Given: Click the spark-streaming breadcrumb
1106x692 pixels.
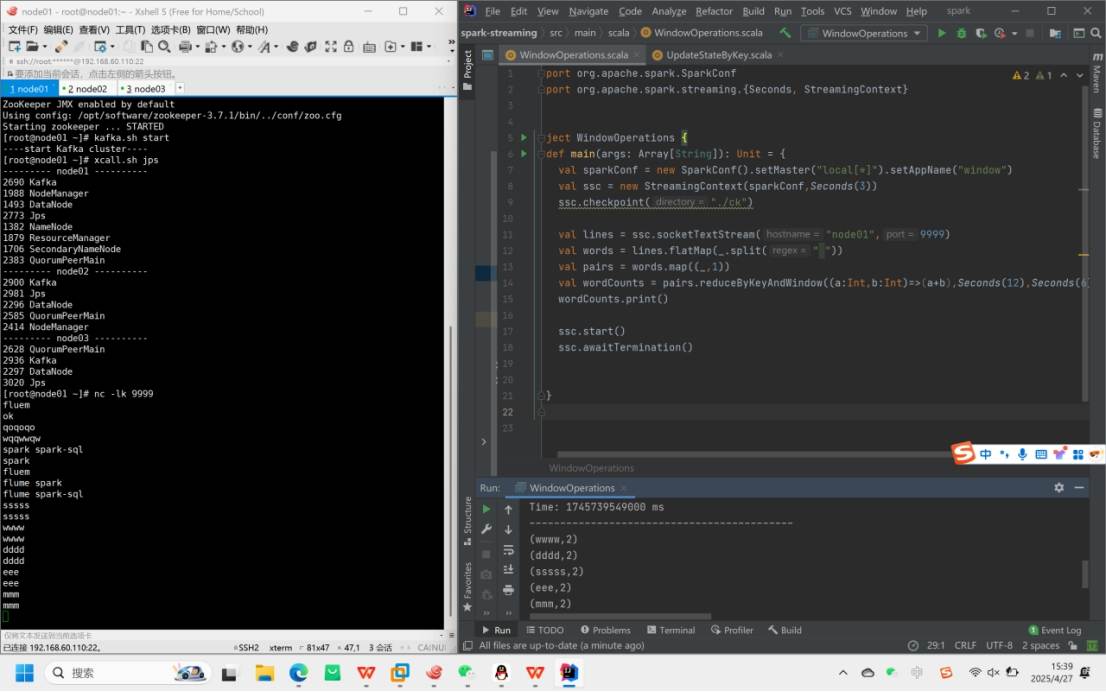Looking at the screenshot, I should pyautogui.click(x=499, y=32).
